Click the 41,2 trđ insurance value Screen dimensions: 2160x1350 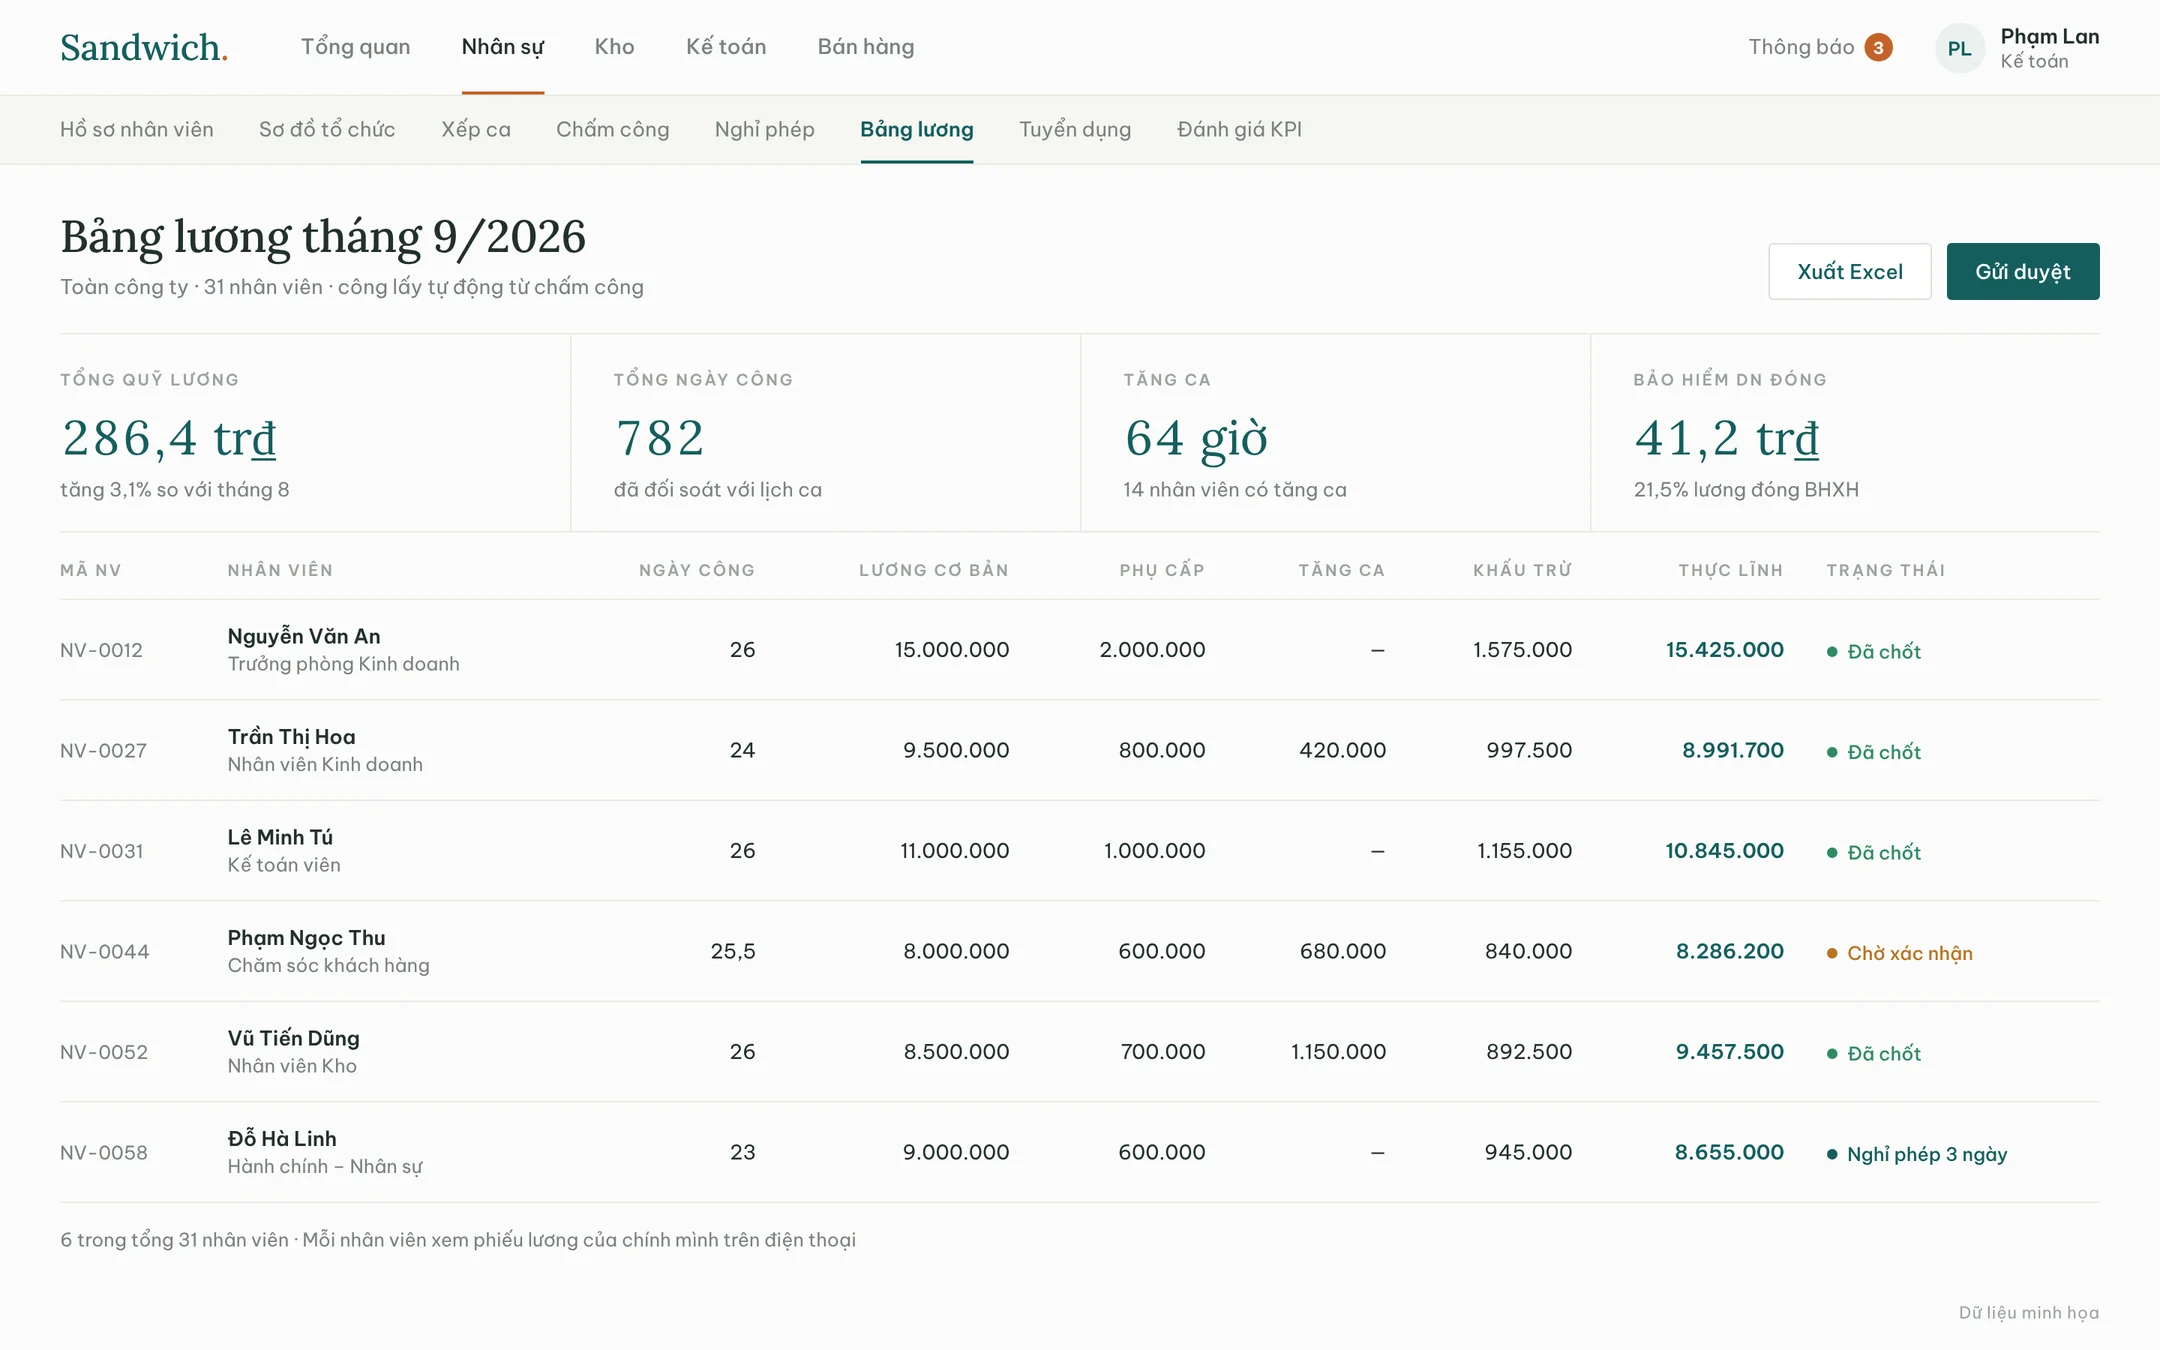(1727, 438)
